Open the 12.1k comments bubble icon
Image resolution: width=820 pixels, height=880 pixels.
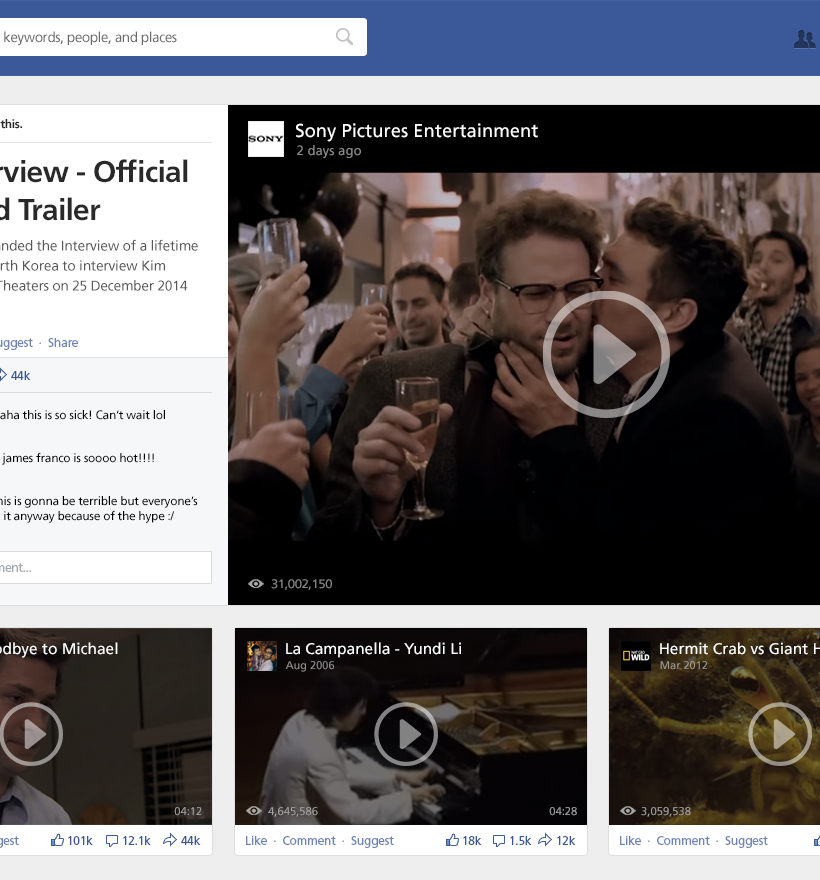click(x=112, y=841)
